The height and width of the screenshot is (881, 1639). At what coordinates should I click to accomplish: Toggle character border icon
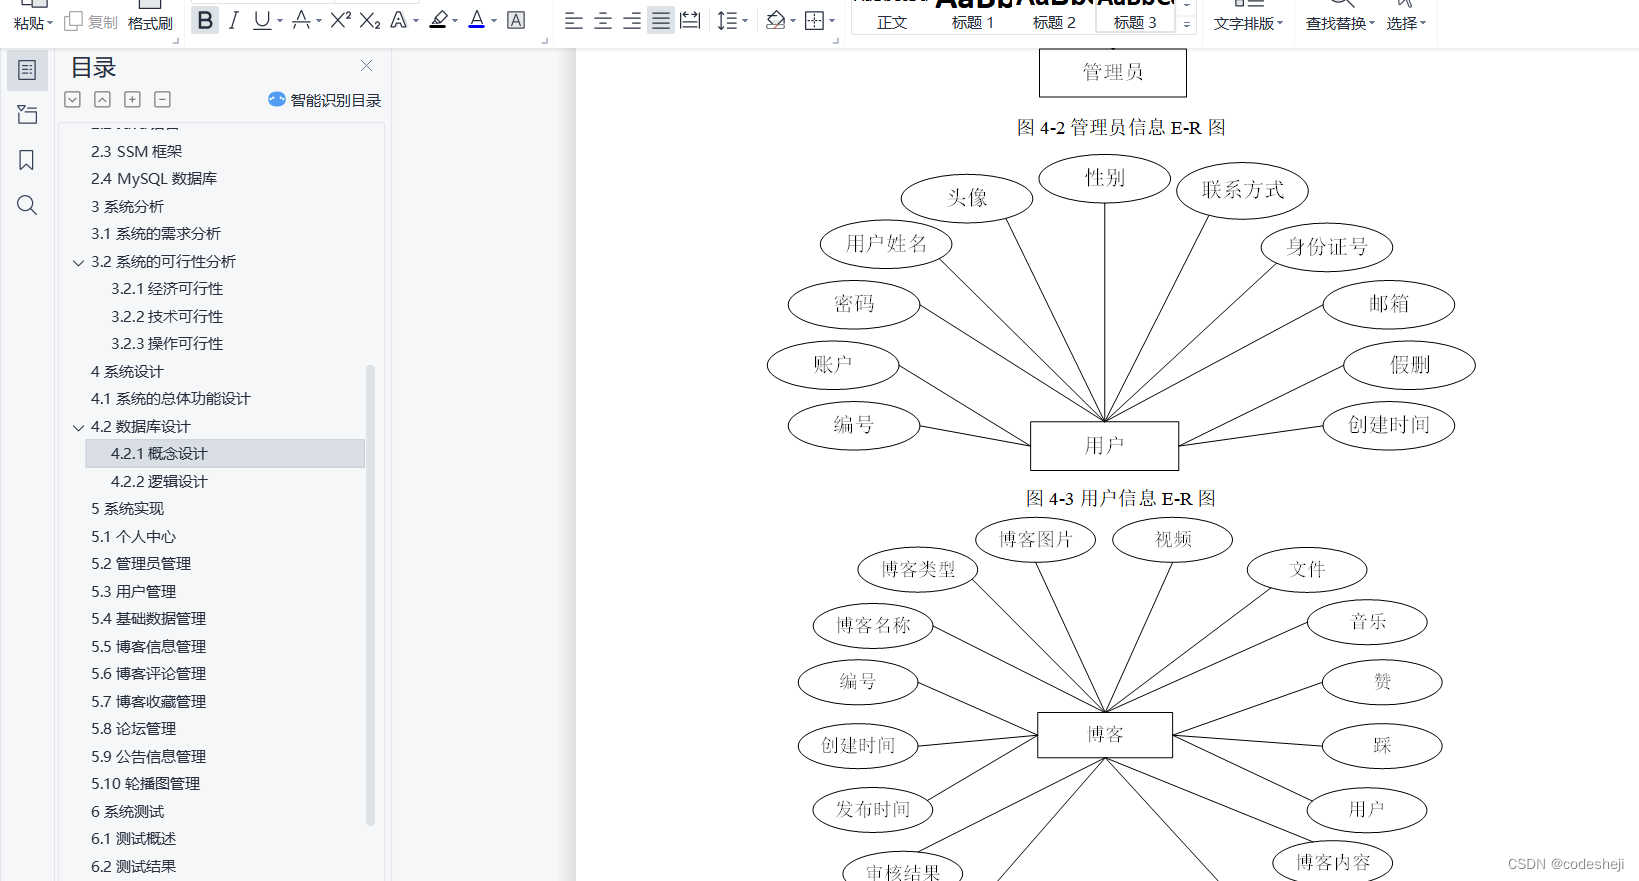point(516,20)
